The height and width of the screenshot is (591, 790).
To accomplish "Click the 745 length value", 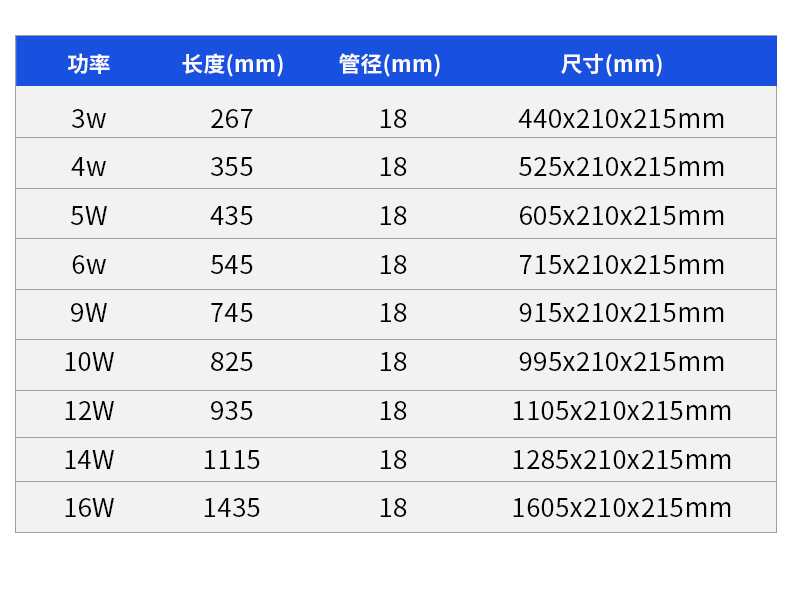I will click(x=232, y=313).
